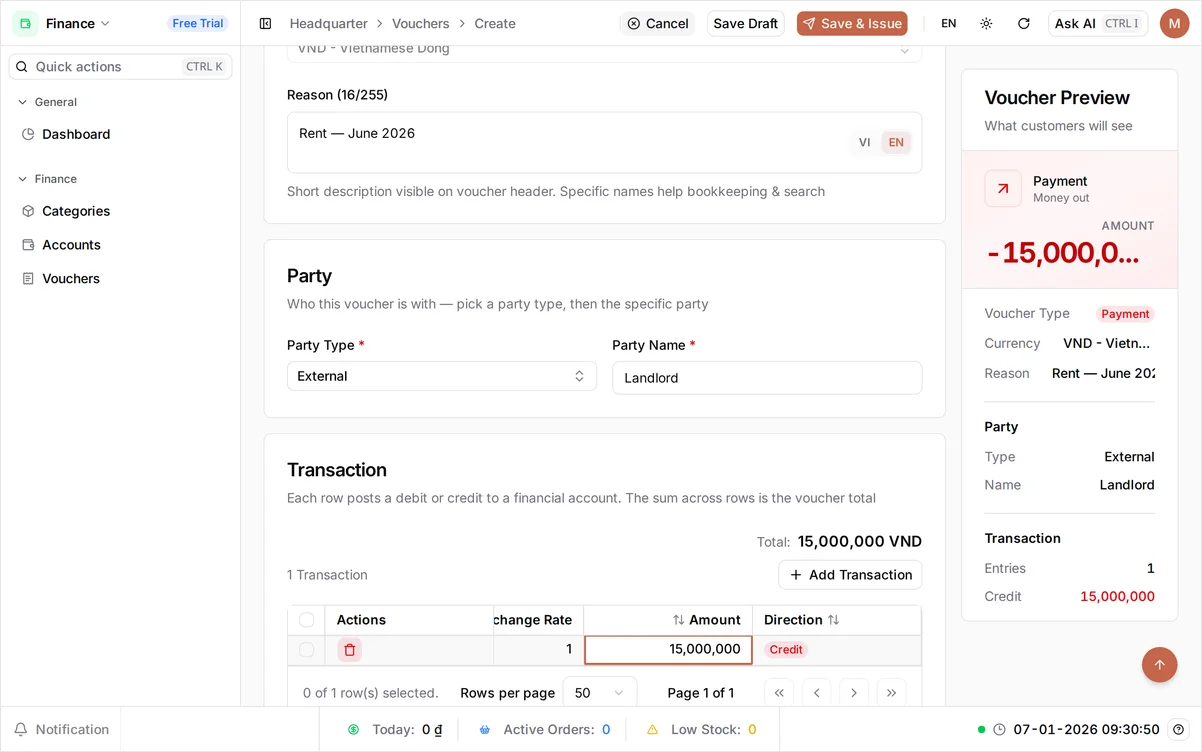The image size is (1202, 752).
Task: Click Low Stock warning icon
Action: pyautogui.click(x=653, y=730)
